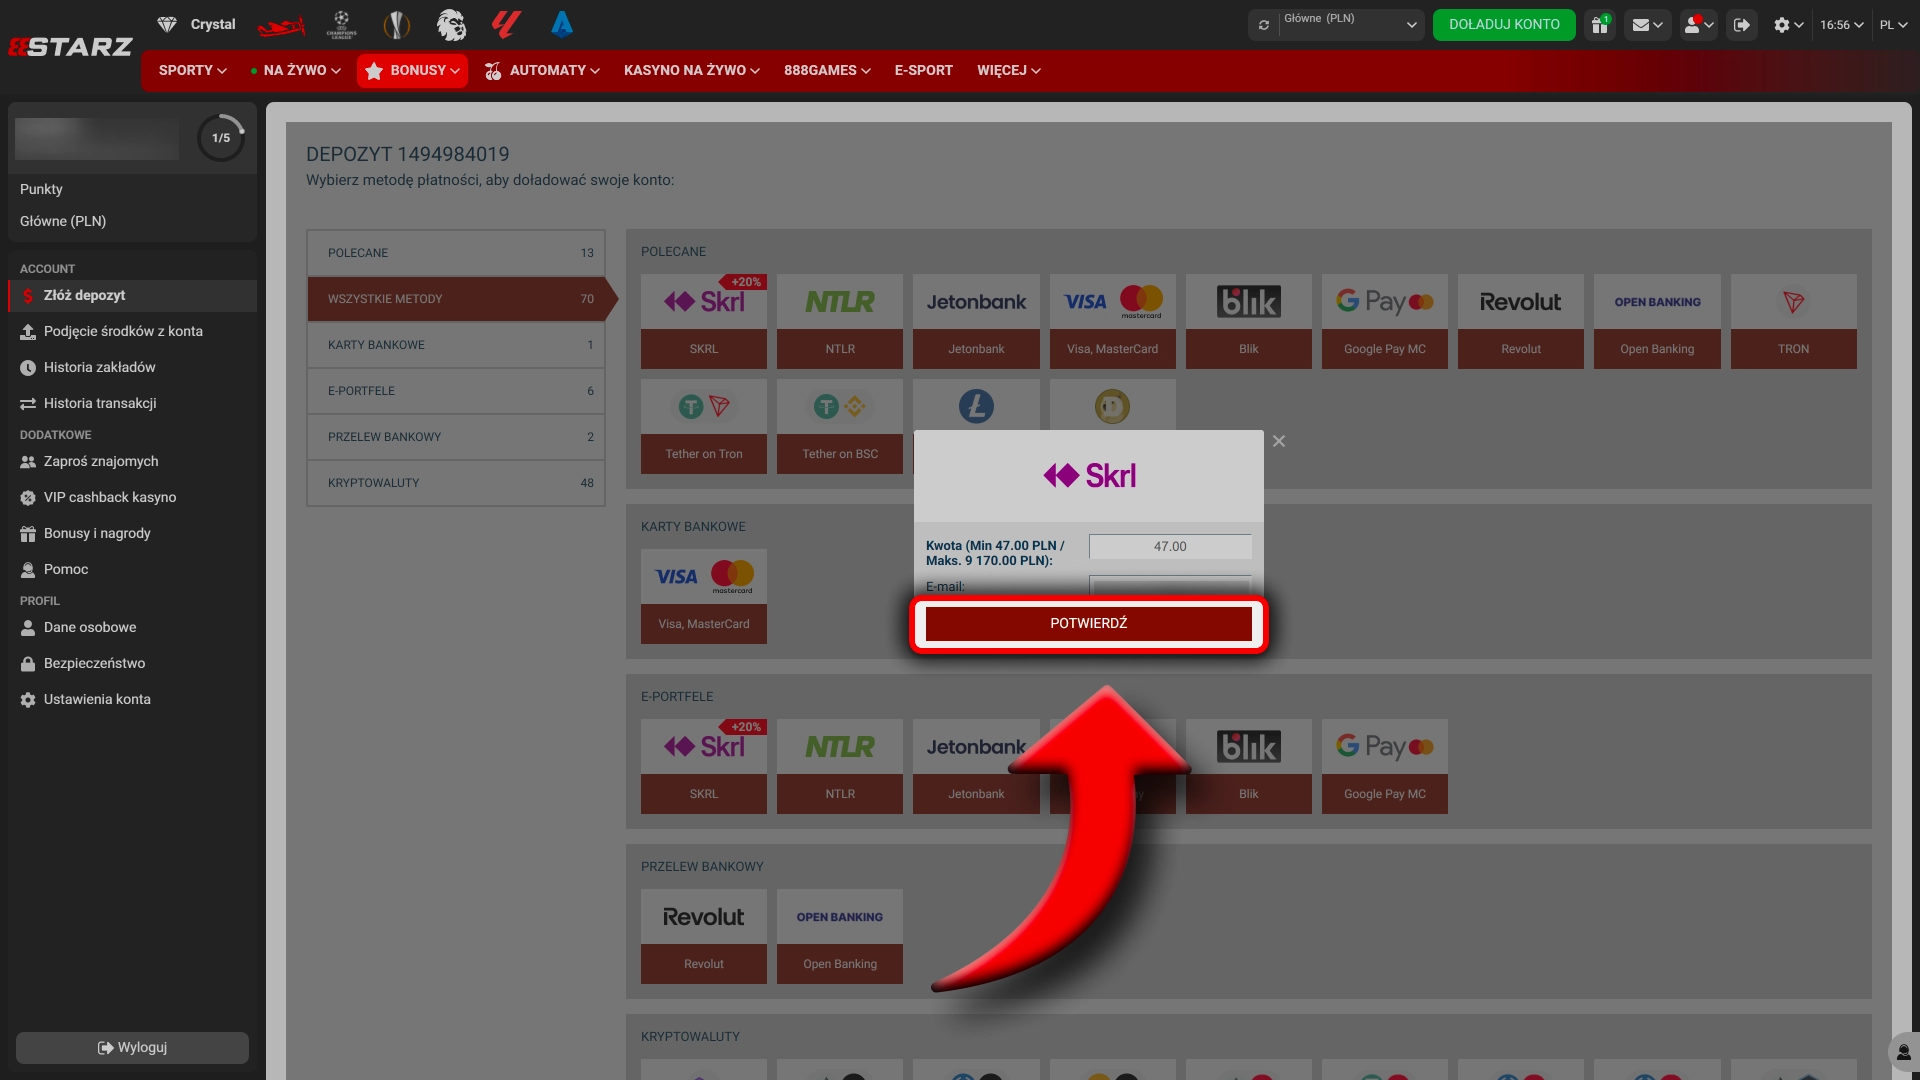Open the envelope messages icon
Image resolution: width=1920 pixels, height=1080 pixels.
pyautogui.click(x=1647, y=25)
